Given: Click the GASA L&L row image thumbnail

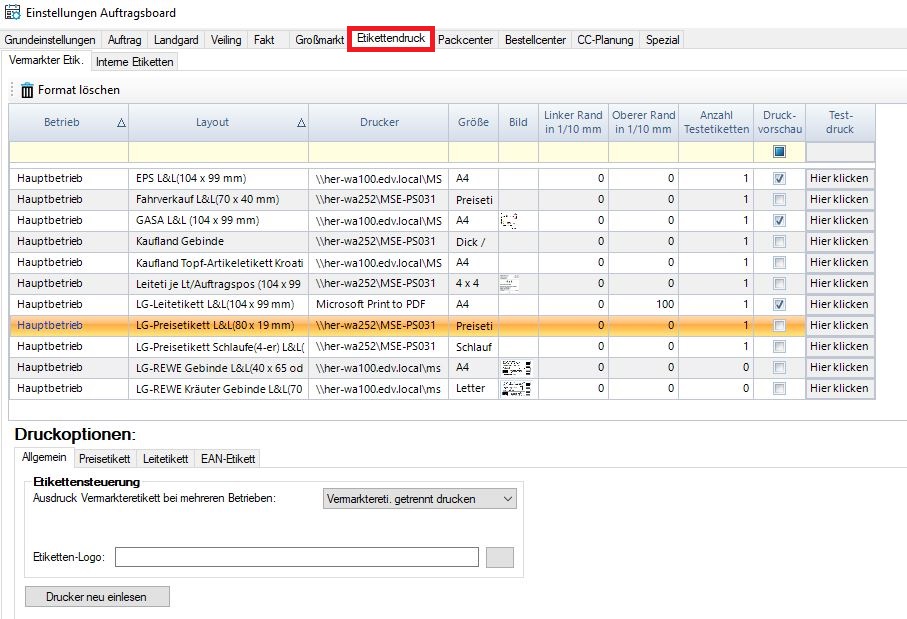Looking at the screenshot, I should [x=510, y=220].
